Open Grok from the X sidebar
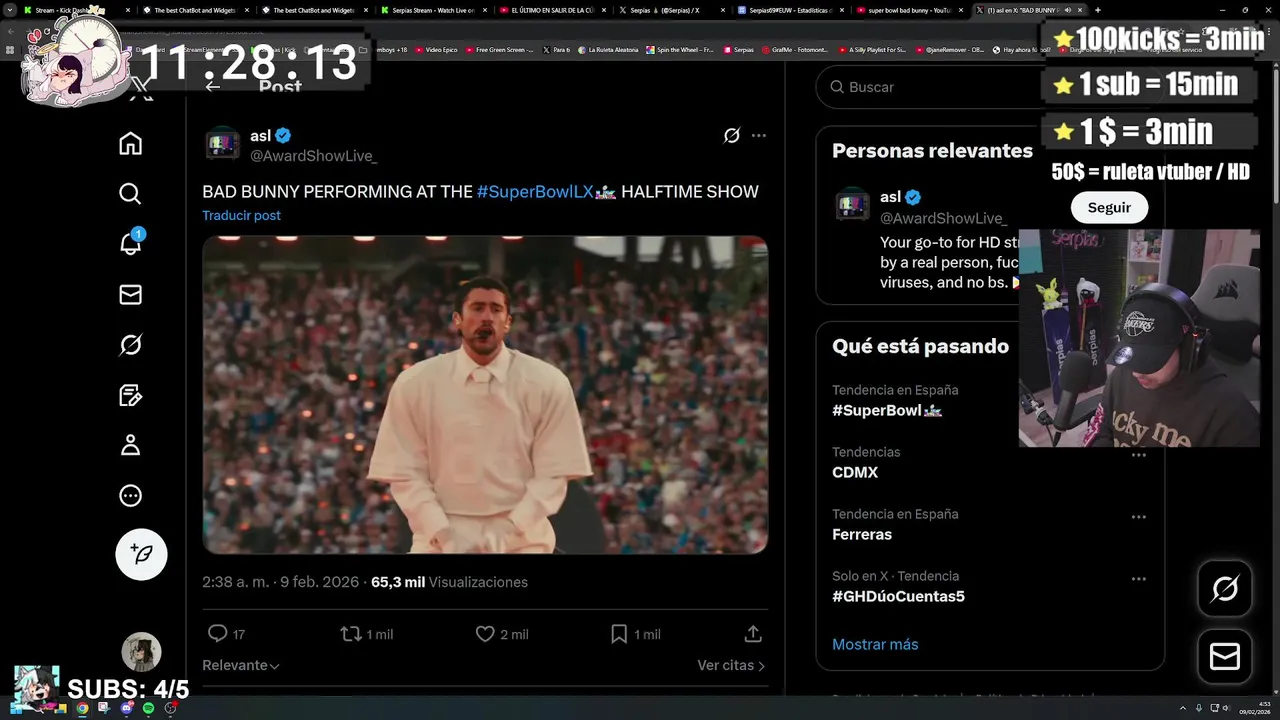This screenshot has height=720, width=1280. pyautogui.click(x=130, y=345)
